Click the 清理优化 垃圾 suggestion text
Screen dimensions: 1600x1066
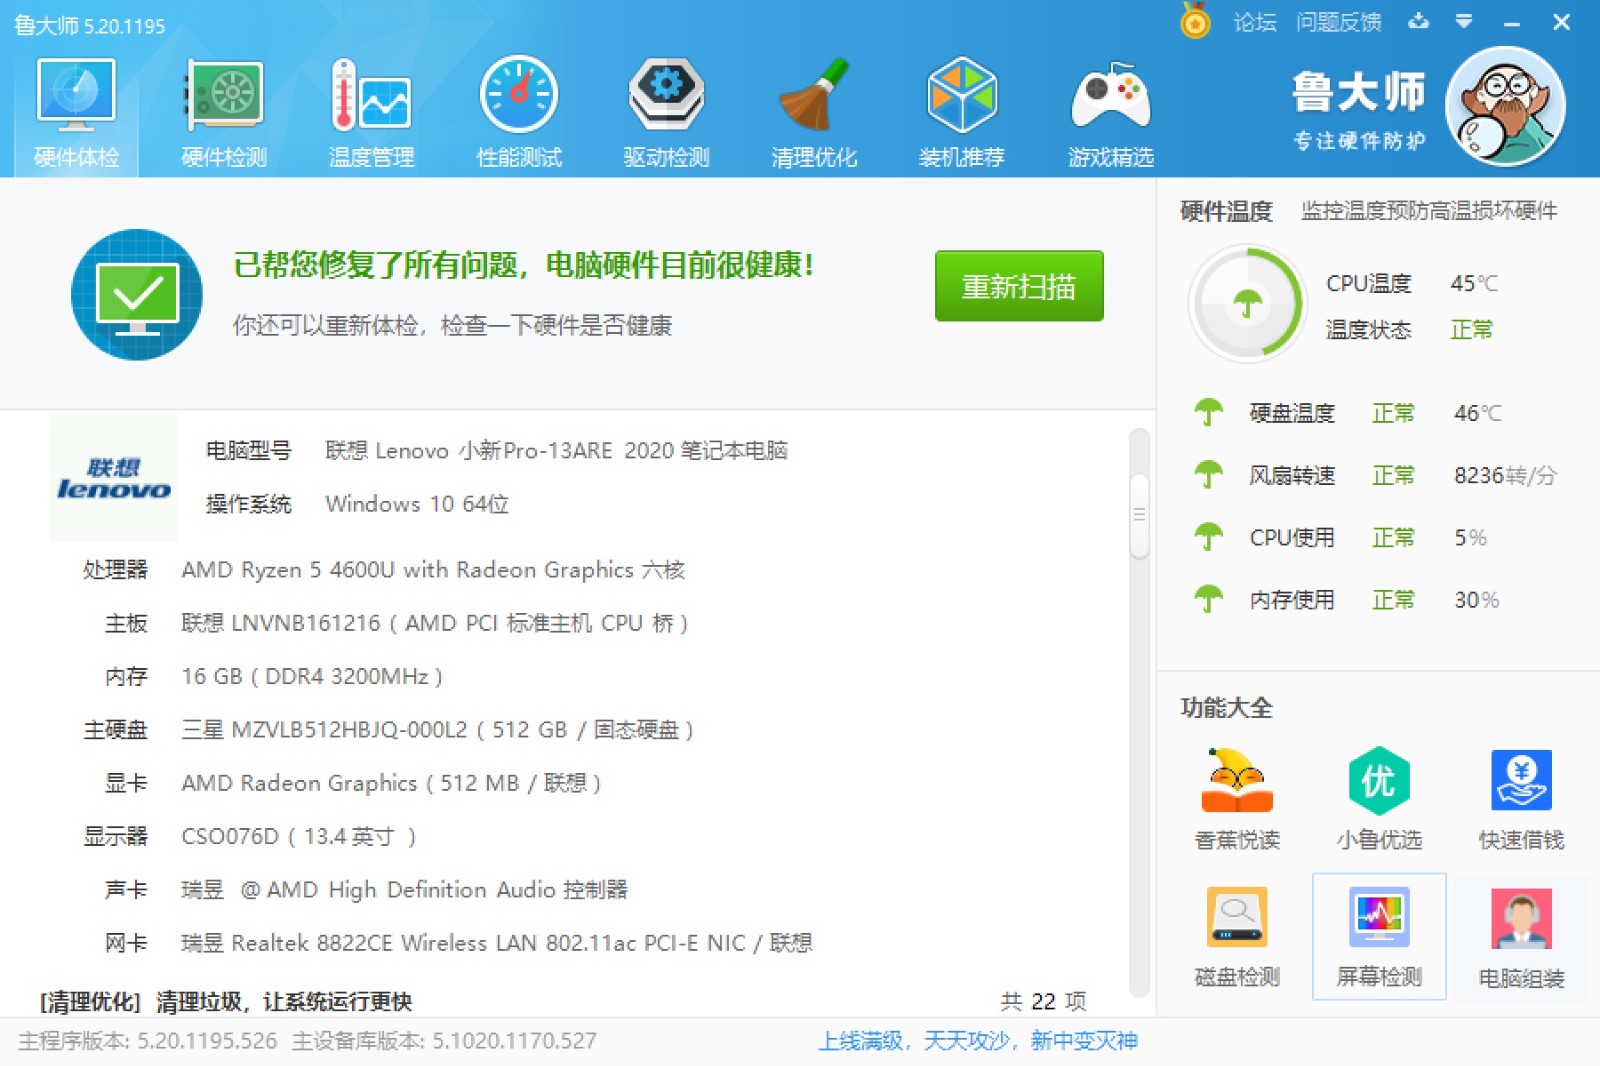click(226, 1001)
